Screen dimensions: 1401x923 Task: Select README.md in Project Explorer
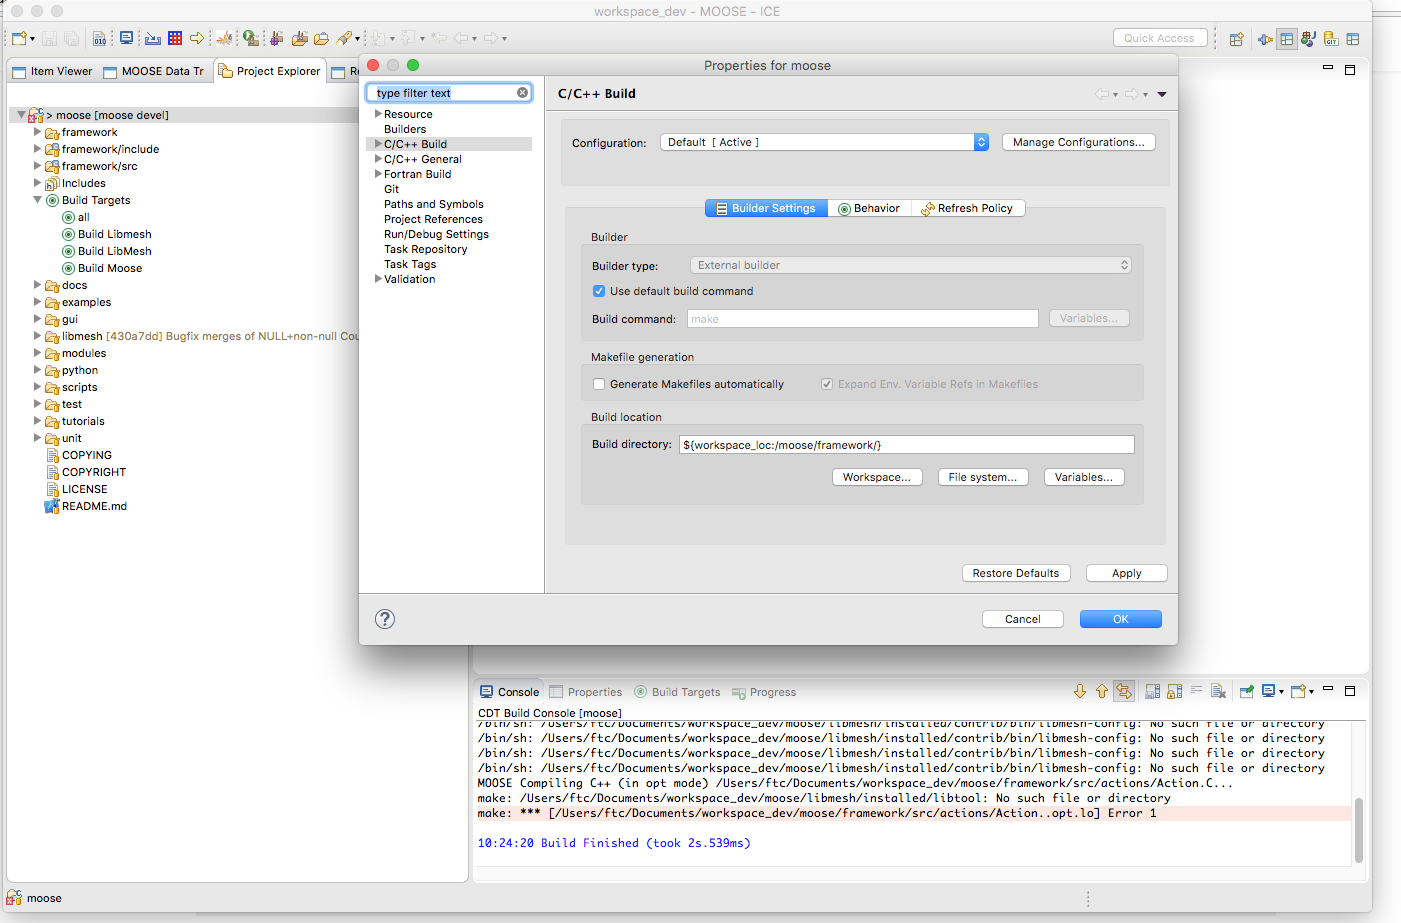point(94,506)
